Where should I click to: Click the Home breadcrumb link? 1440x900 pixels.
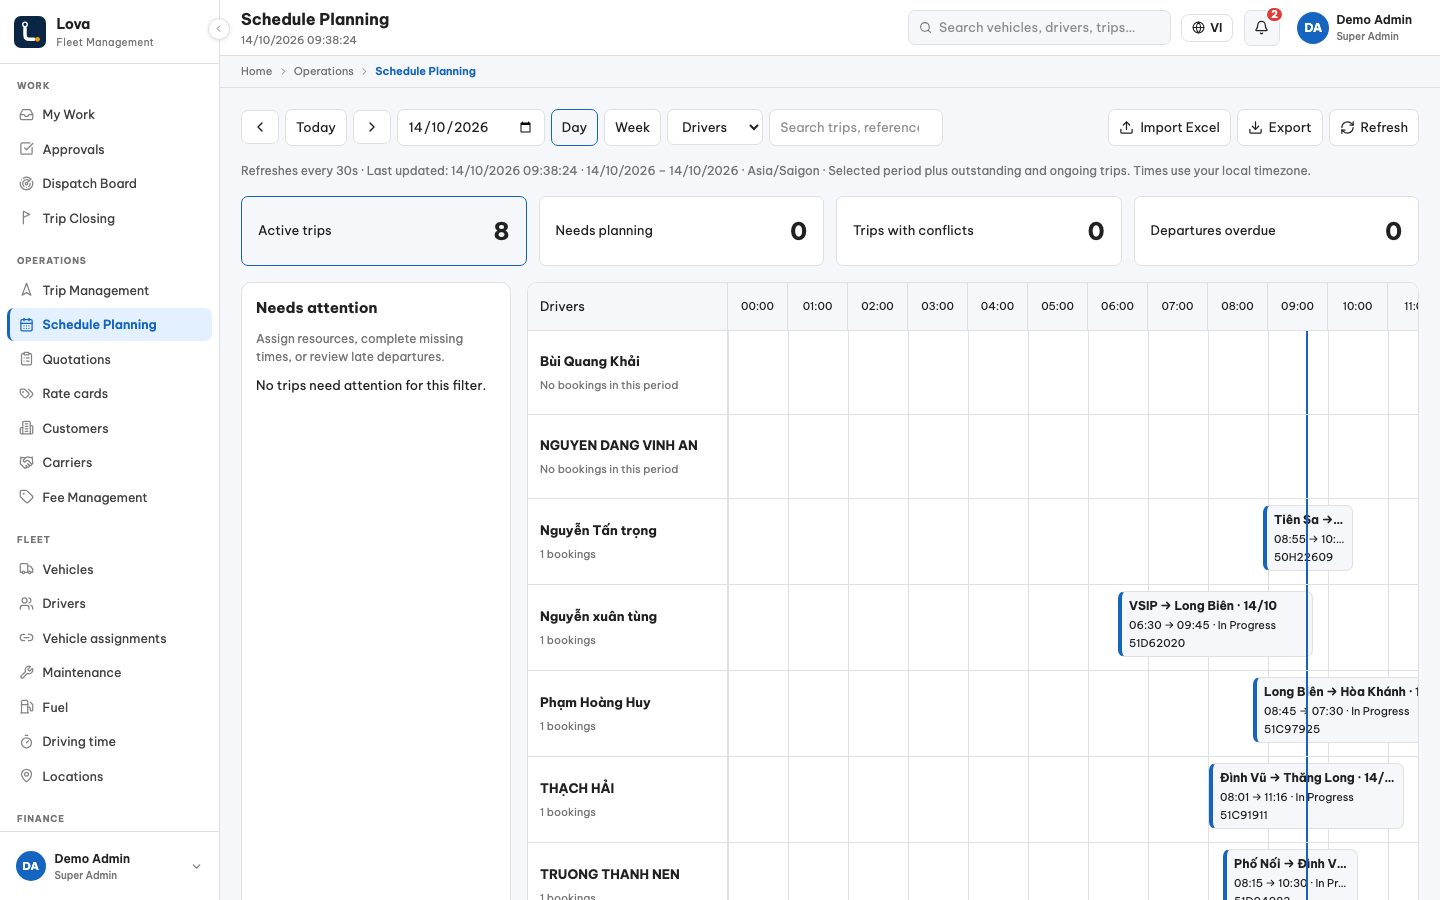pyautogui.click(x=256, y=71)
